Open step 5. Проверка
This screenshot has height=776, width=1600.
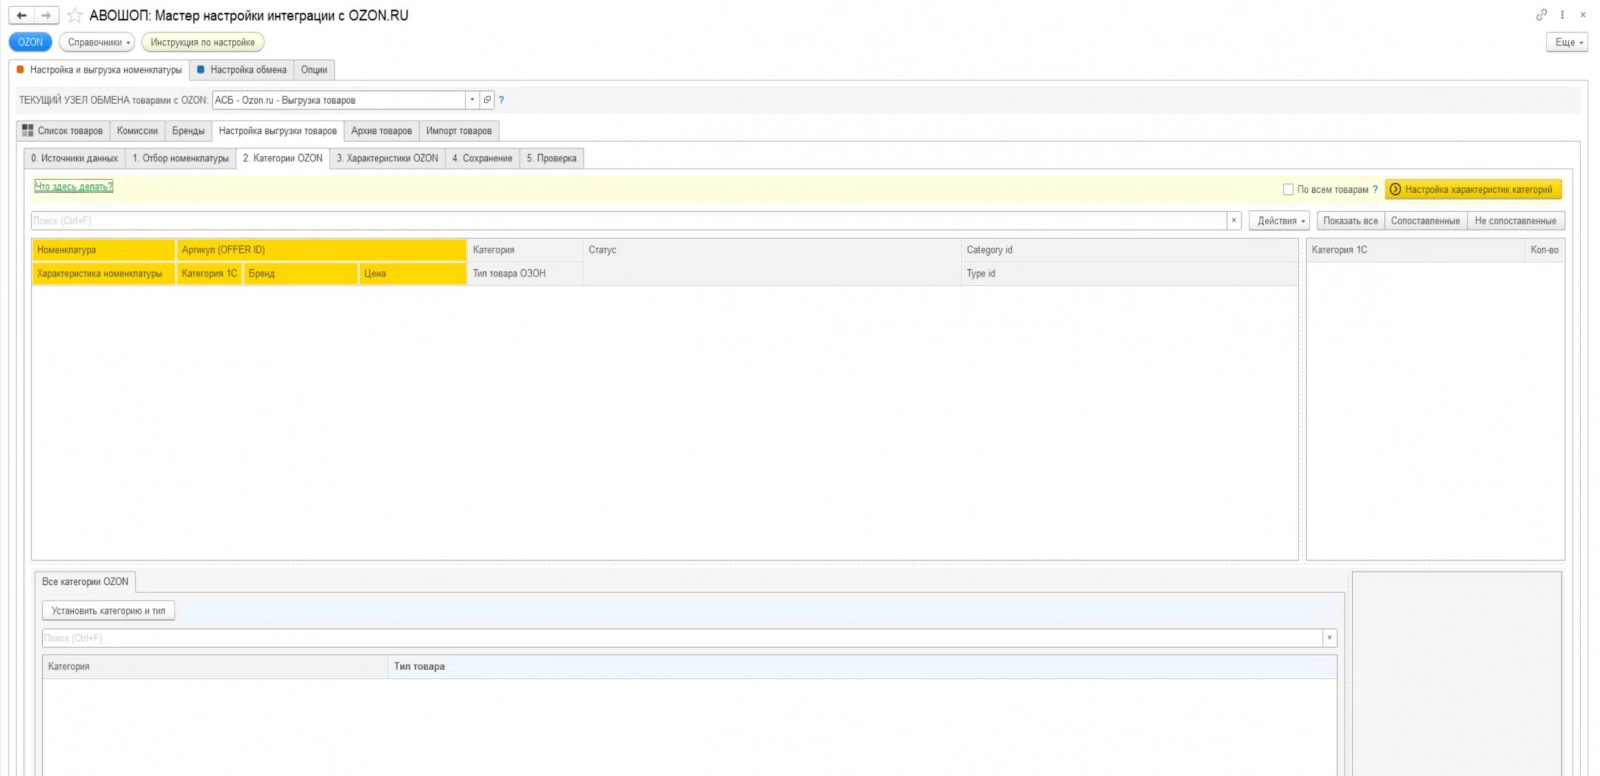pyautogui.click(x=552, y=158)
